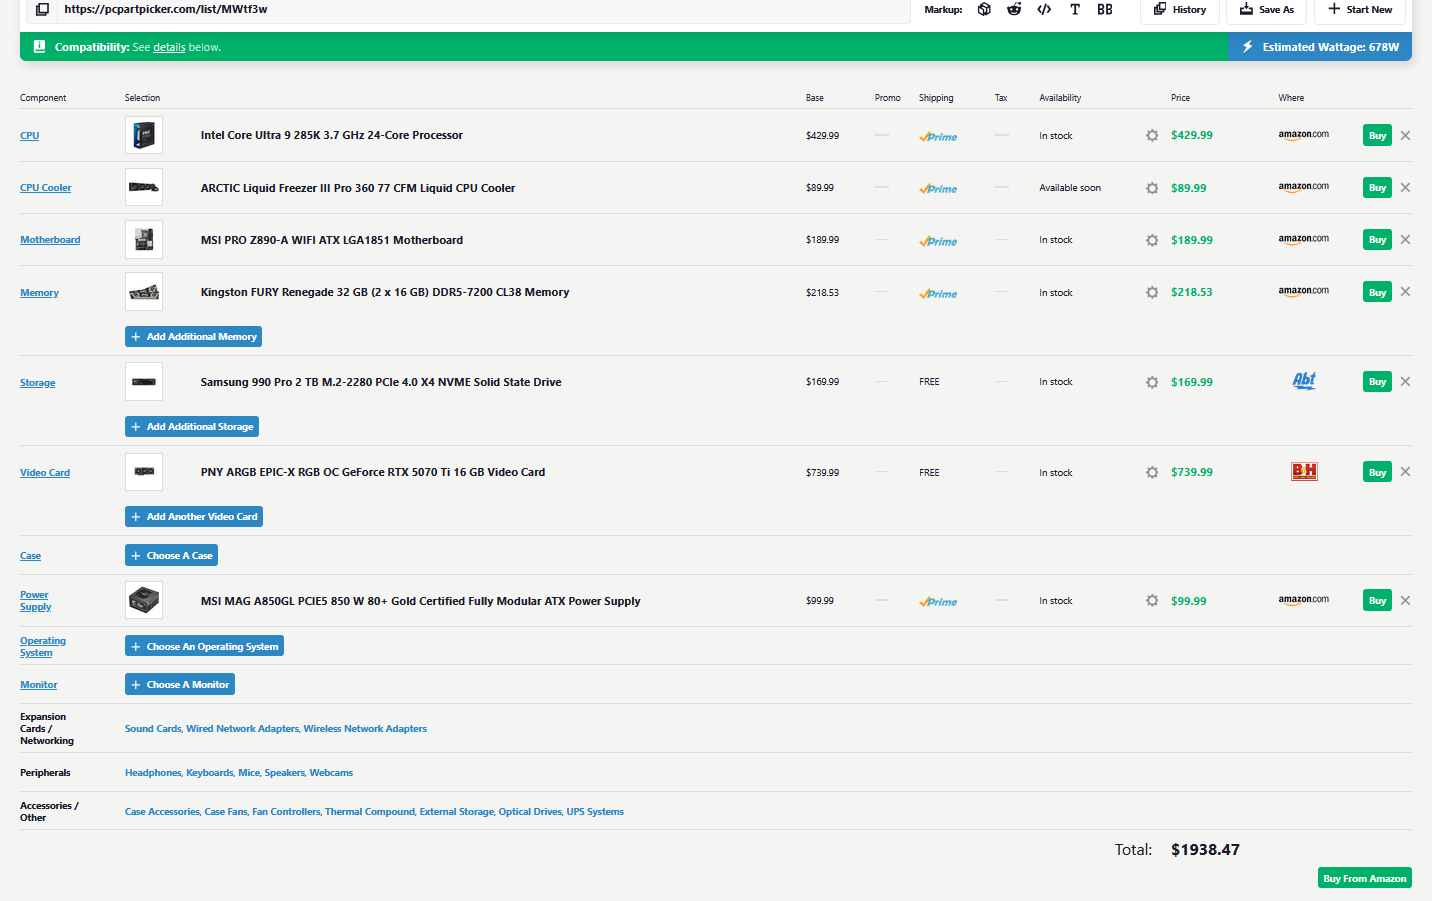Copy the list URL with the copy icon
This screenshot has width=1432, height=901.
(x=42, y=9)
